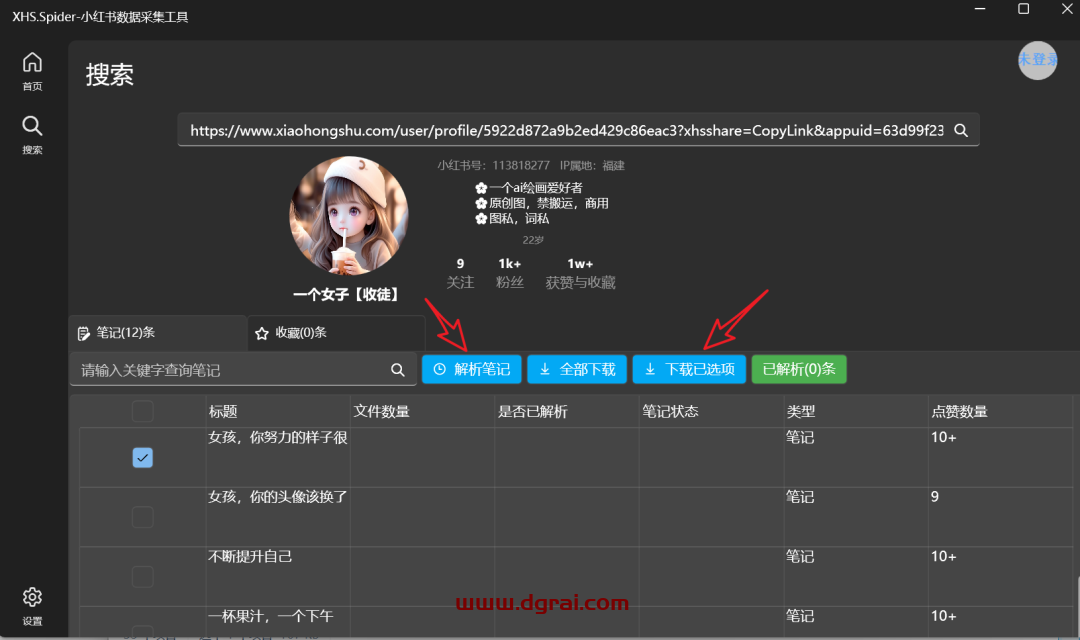This screenshot has height=640, width=1080.
Task: Click the green 已解析(0)条 button
Action: point(799,369)
